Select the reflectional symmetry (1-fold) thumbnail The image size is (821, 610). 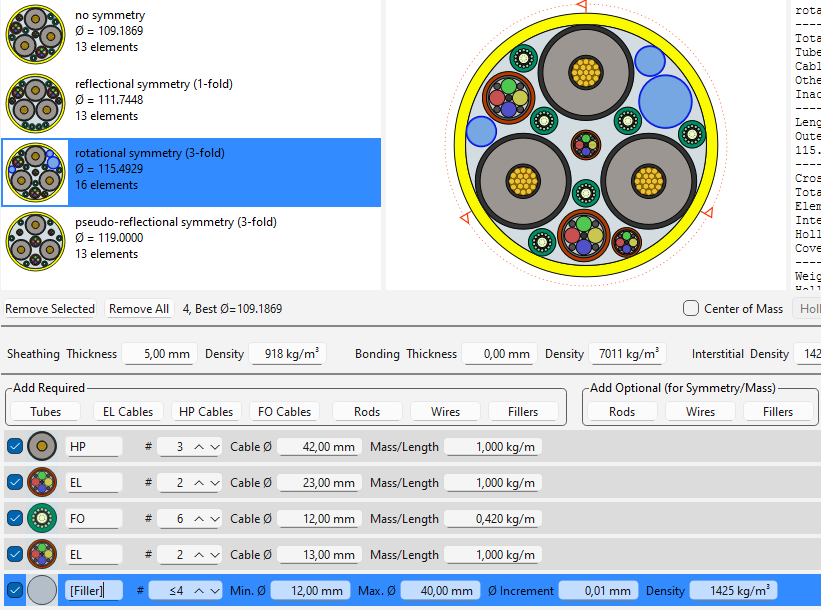(35, 103)
